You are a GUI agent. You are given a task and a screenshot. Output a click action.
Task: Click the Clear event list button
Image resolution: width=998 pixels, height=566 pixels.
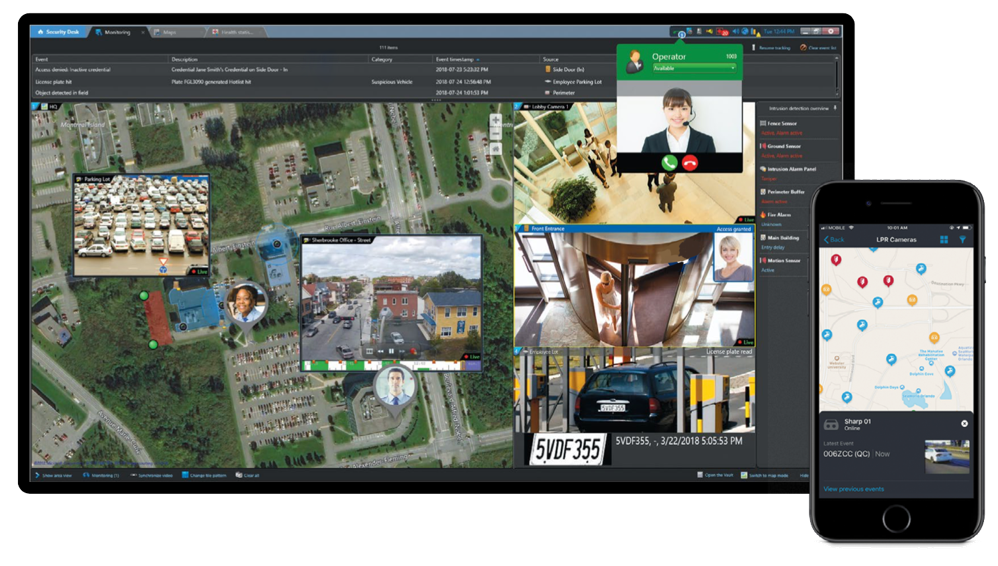pyautogui.click(x=819, y=48)
